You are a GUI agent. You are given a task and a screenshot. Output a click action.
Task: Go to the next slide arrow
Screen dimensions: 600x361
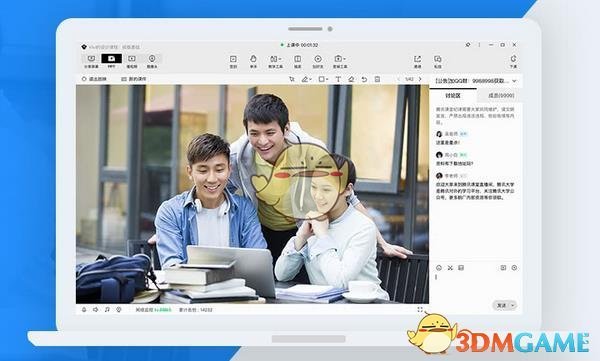pyautogui.click(x=420, y=79)
